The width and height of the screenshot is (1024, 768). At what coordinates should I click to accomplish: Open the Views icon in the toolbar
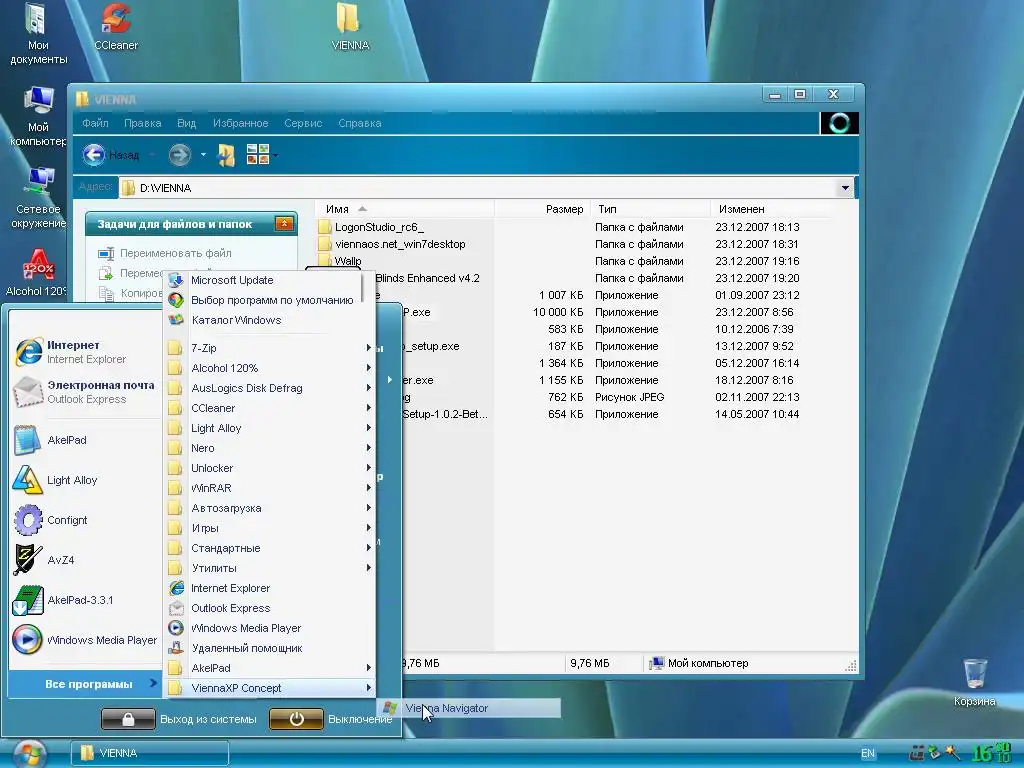coord(258,154)
